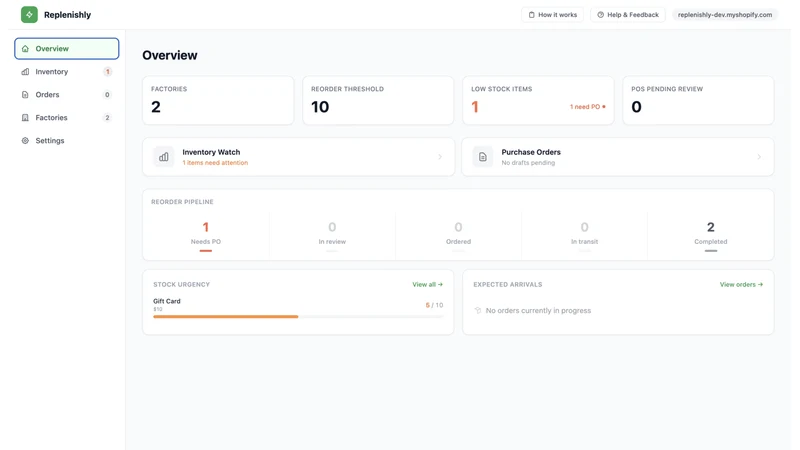Click the Help & Feedback question icon
Image resolution: width=800 pixels, height=450 pixels.
601,15
